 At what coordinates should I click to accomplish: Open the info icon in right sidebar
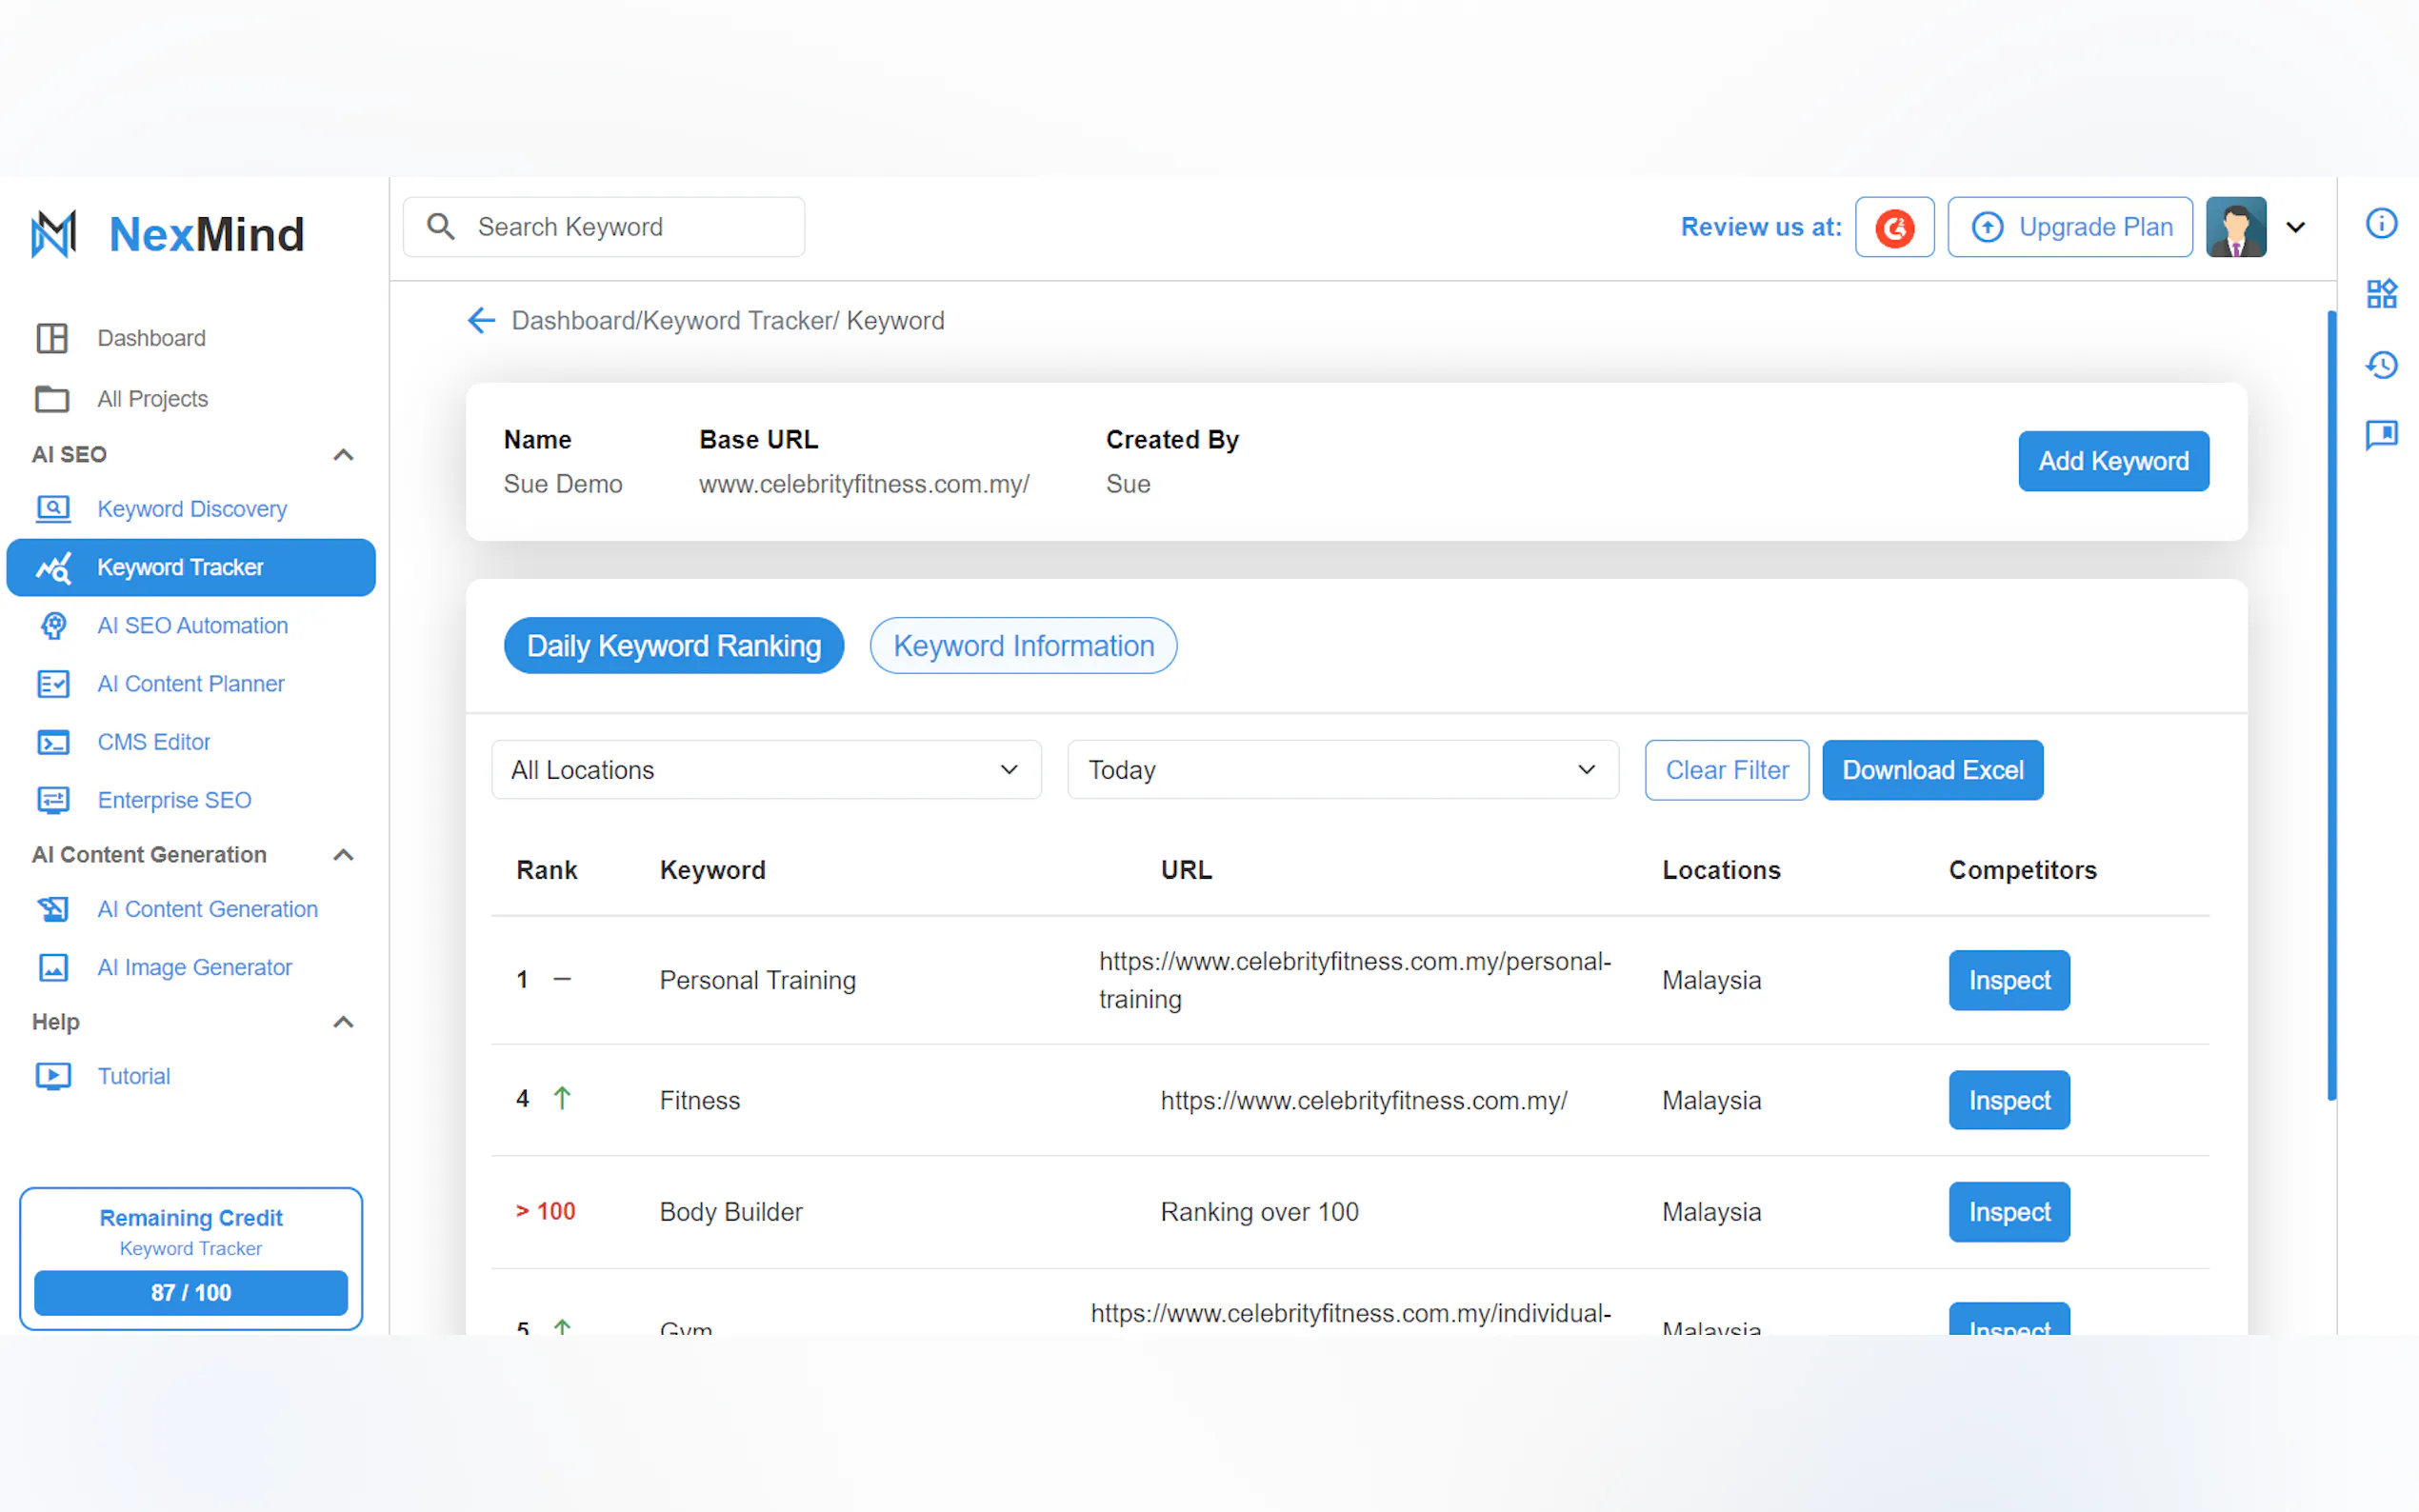pos(2381,223)
